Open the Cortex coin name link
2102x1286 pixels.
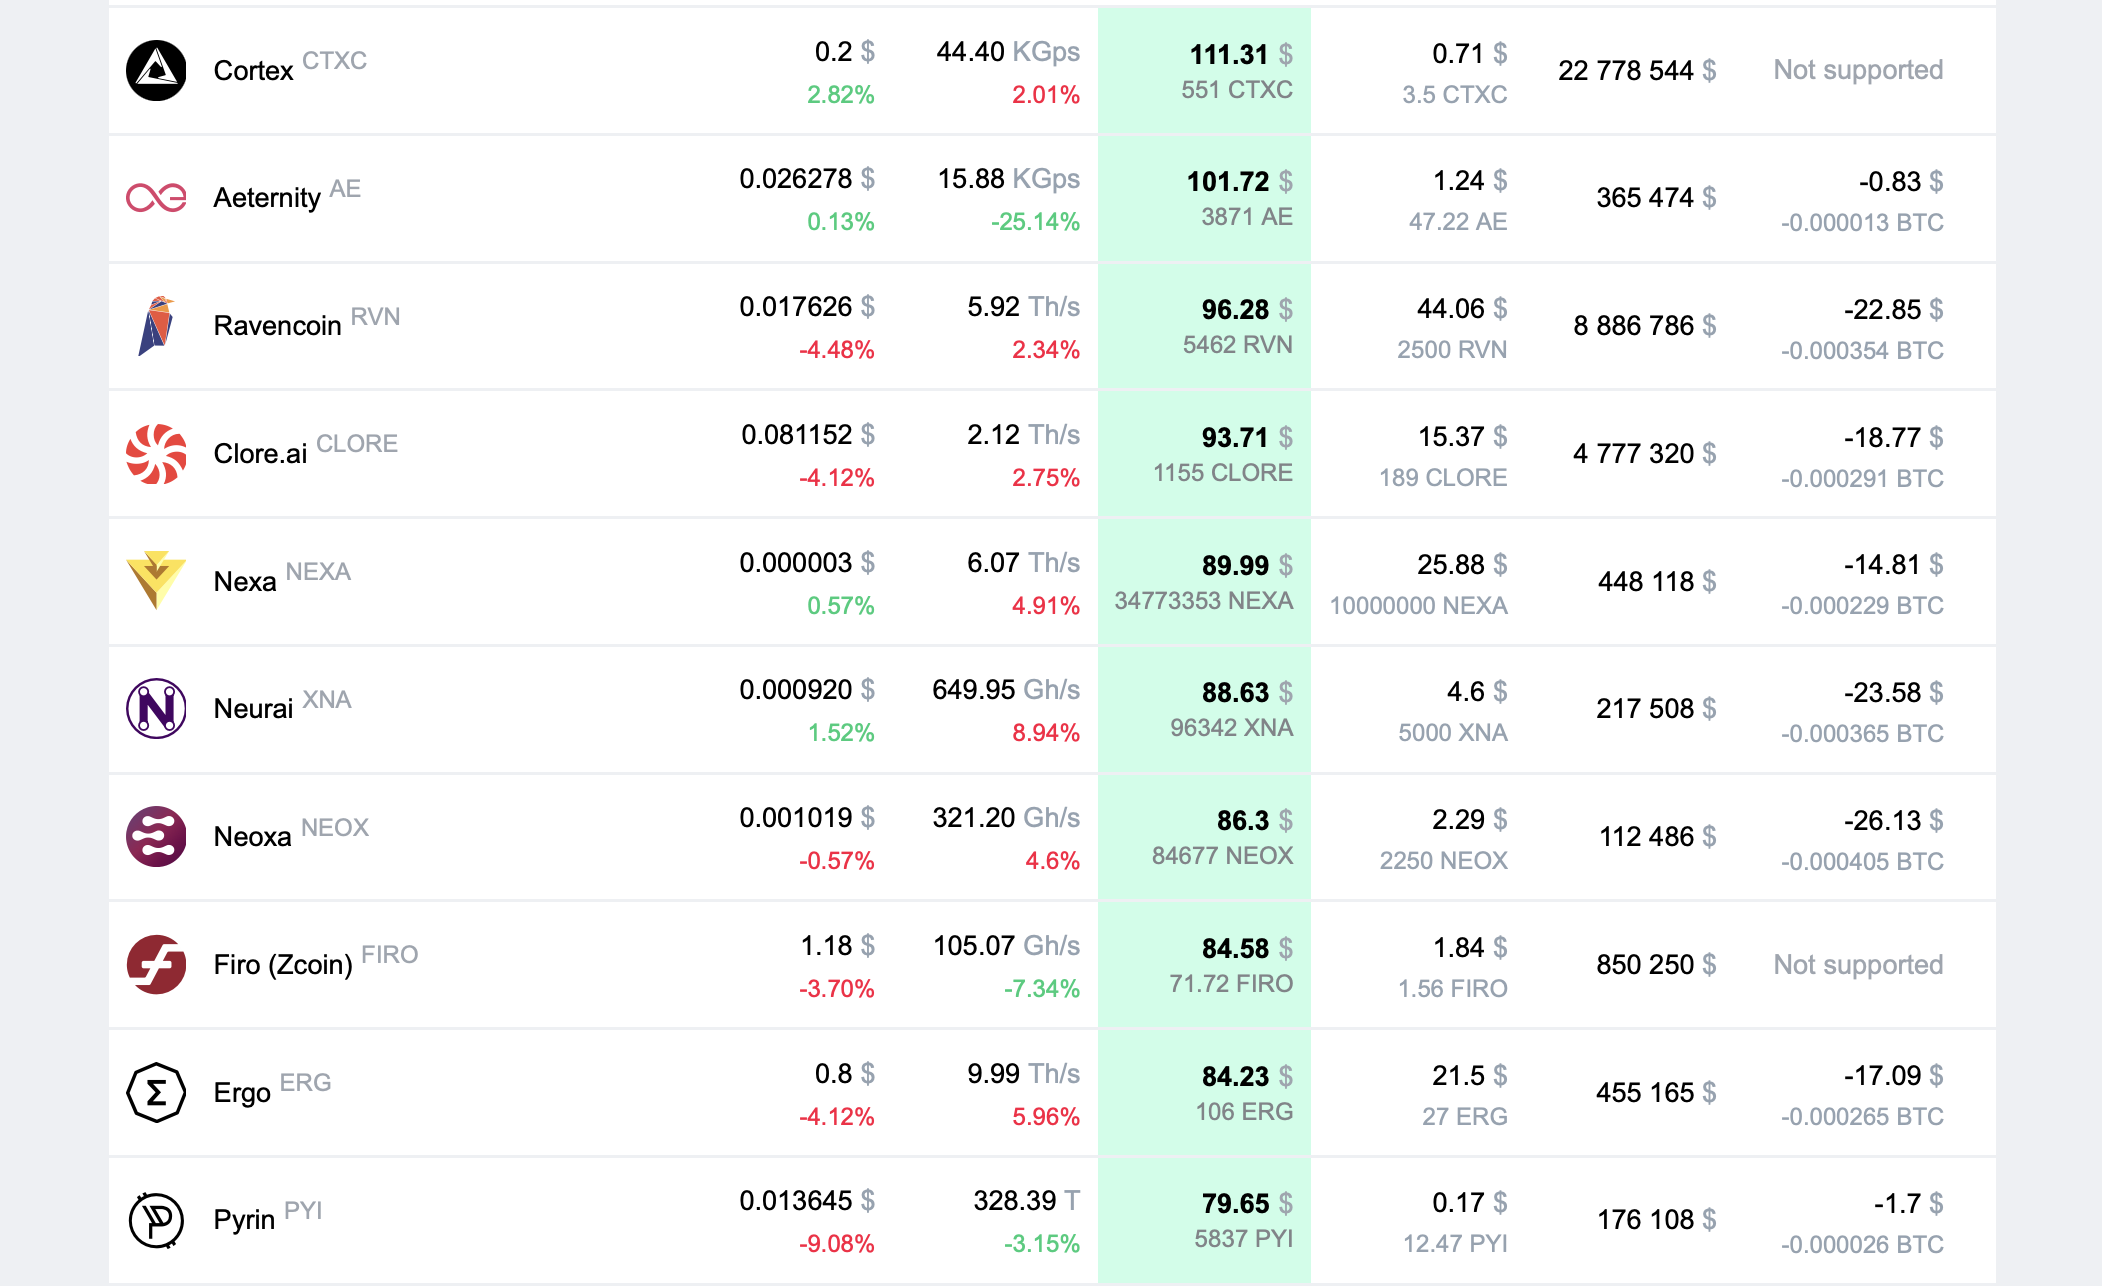pos(253,71)
